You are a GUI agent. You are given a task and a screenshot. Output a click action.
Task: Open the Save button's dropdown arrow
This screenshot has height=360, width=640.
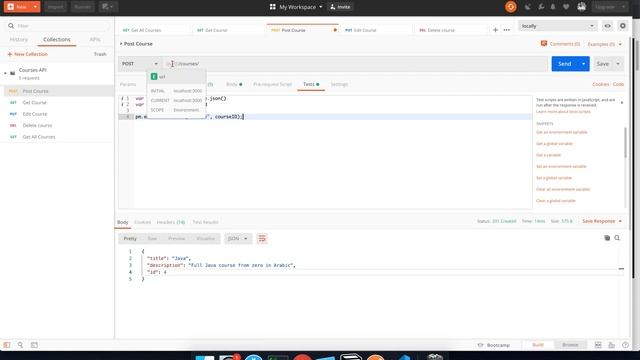coord(618,64)
